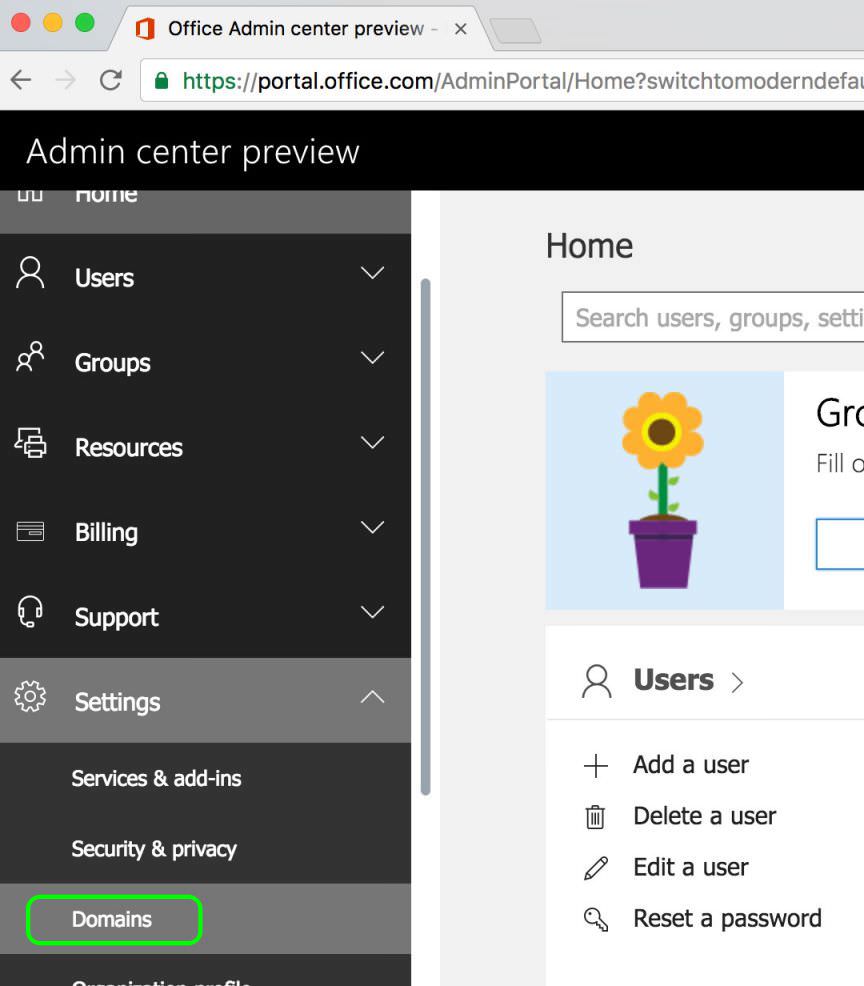Click the arrow next to Users card heading

pyautogui.click(x=738, y=682)
